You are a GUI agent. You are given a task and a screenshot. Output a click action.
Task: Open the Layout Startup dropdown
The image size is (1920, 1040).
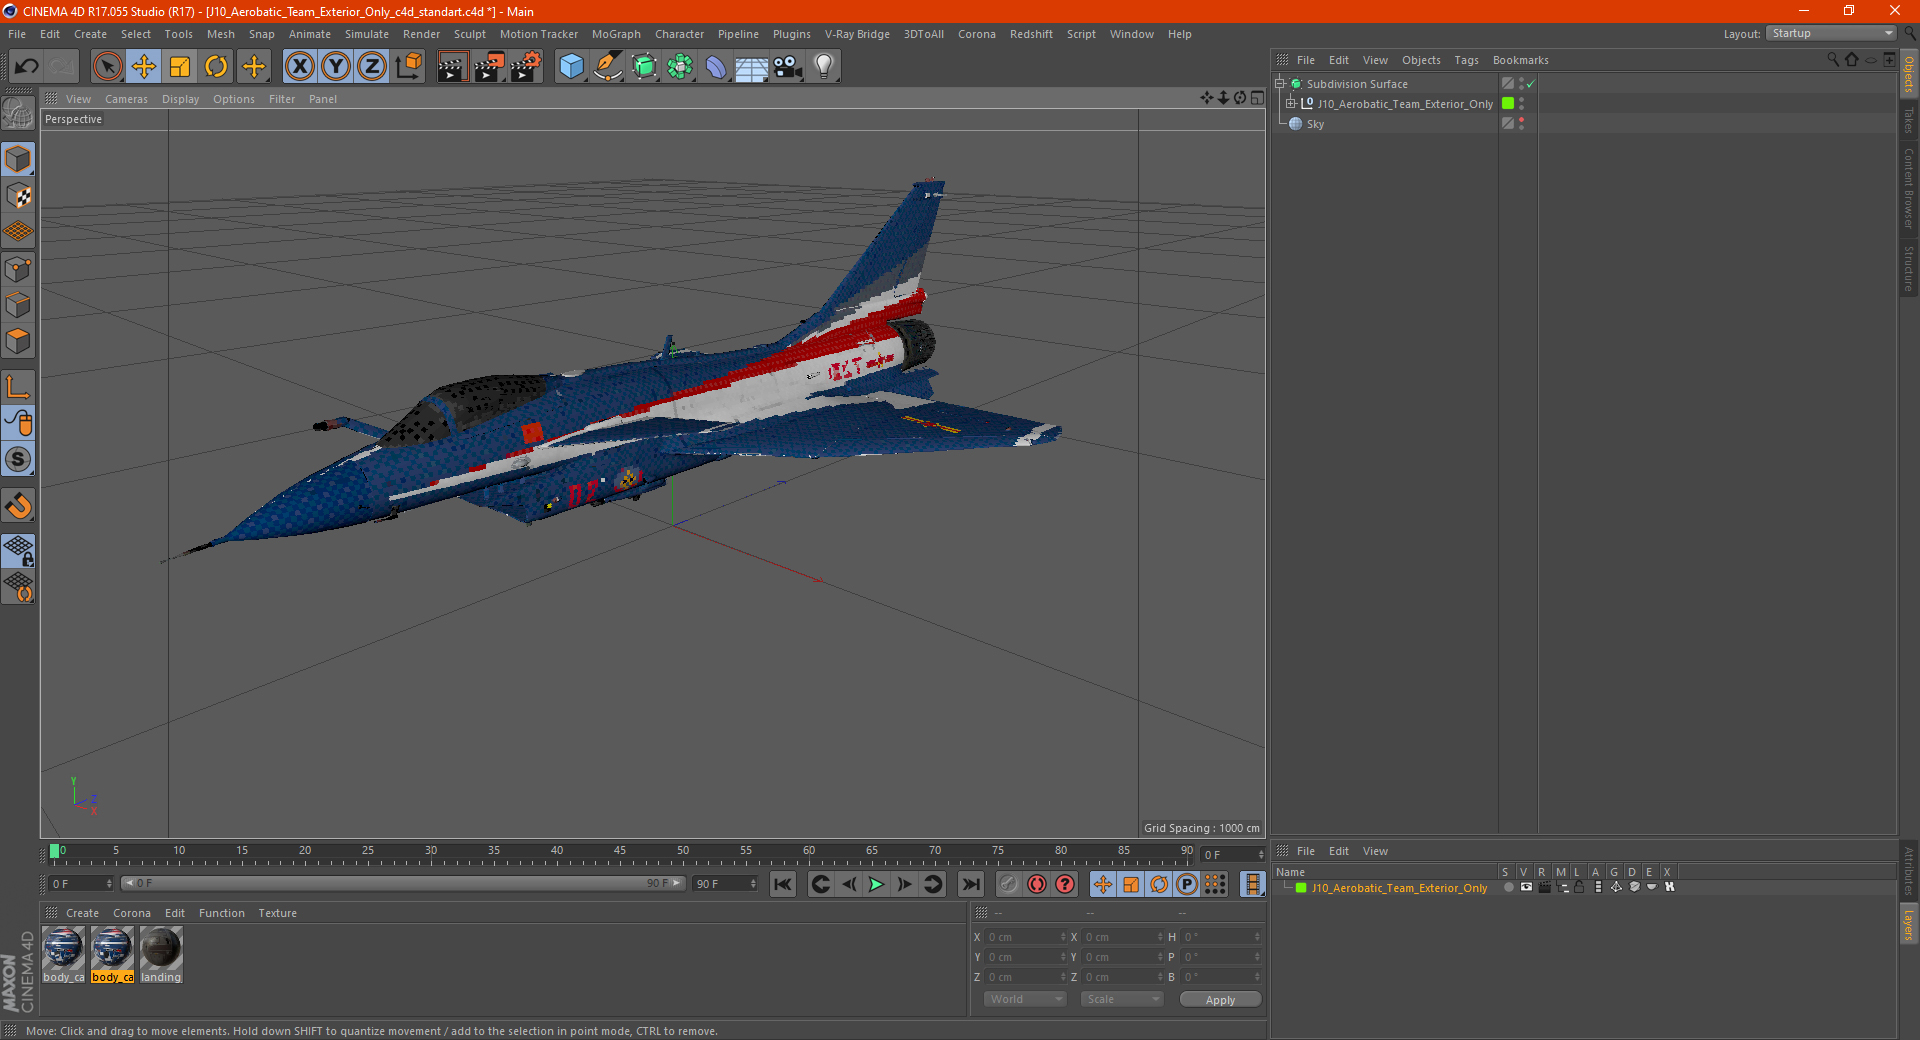point(1831,33)
